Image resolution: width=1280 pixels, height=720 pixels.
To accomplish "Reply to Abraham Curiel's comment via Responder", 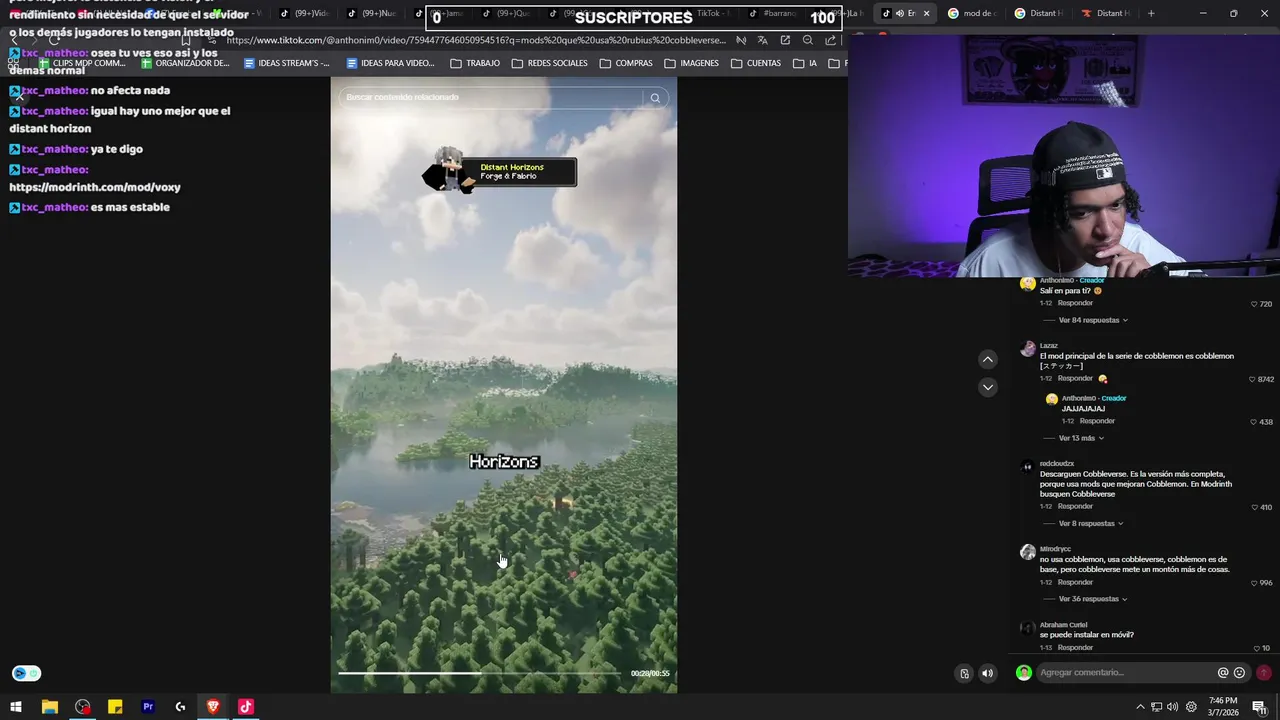I will click(x=1075, y=647).
